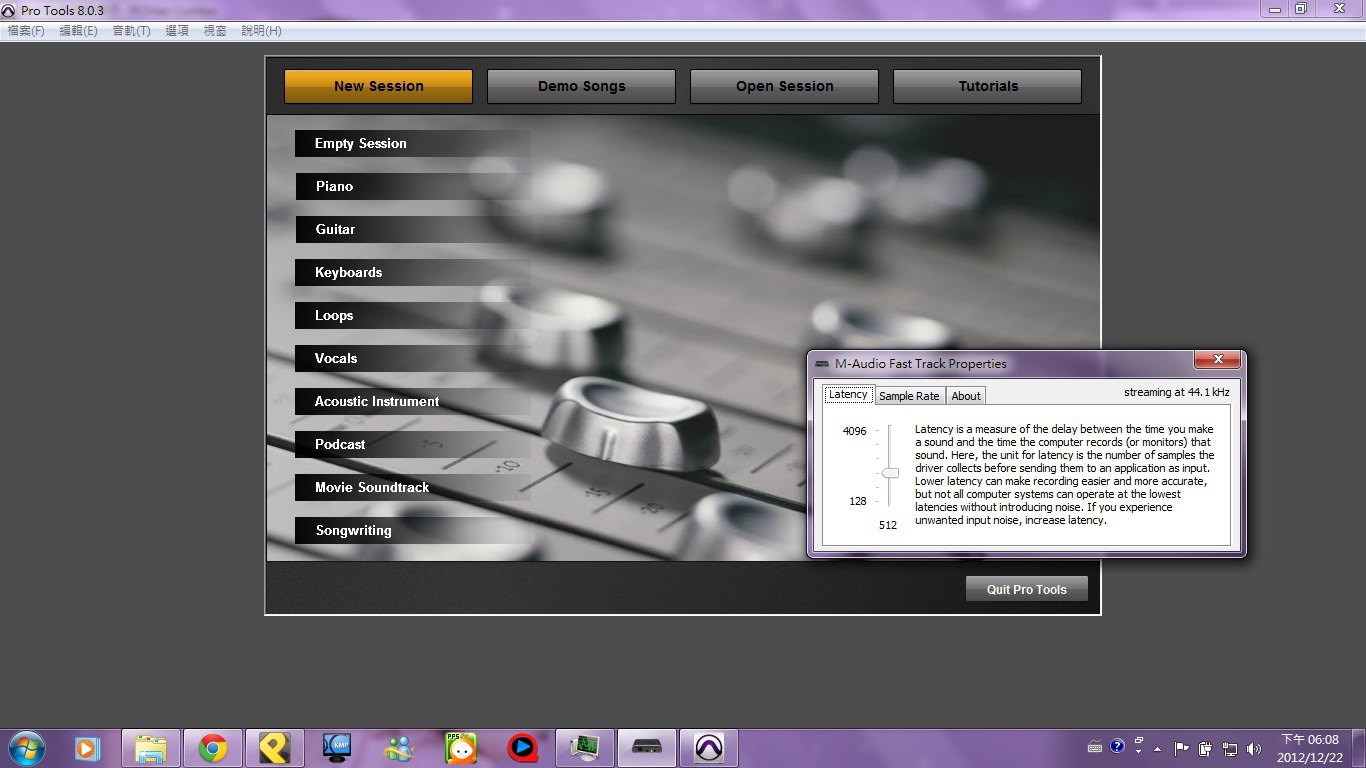Open Windows Media Player from taskbar
This screenshot has height=768, width=1366.
88,748
